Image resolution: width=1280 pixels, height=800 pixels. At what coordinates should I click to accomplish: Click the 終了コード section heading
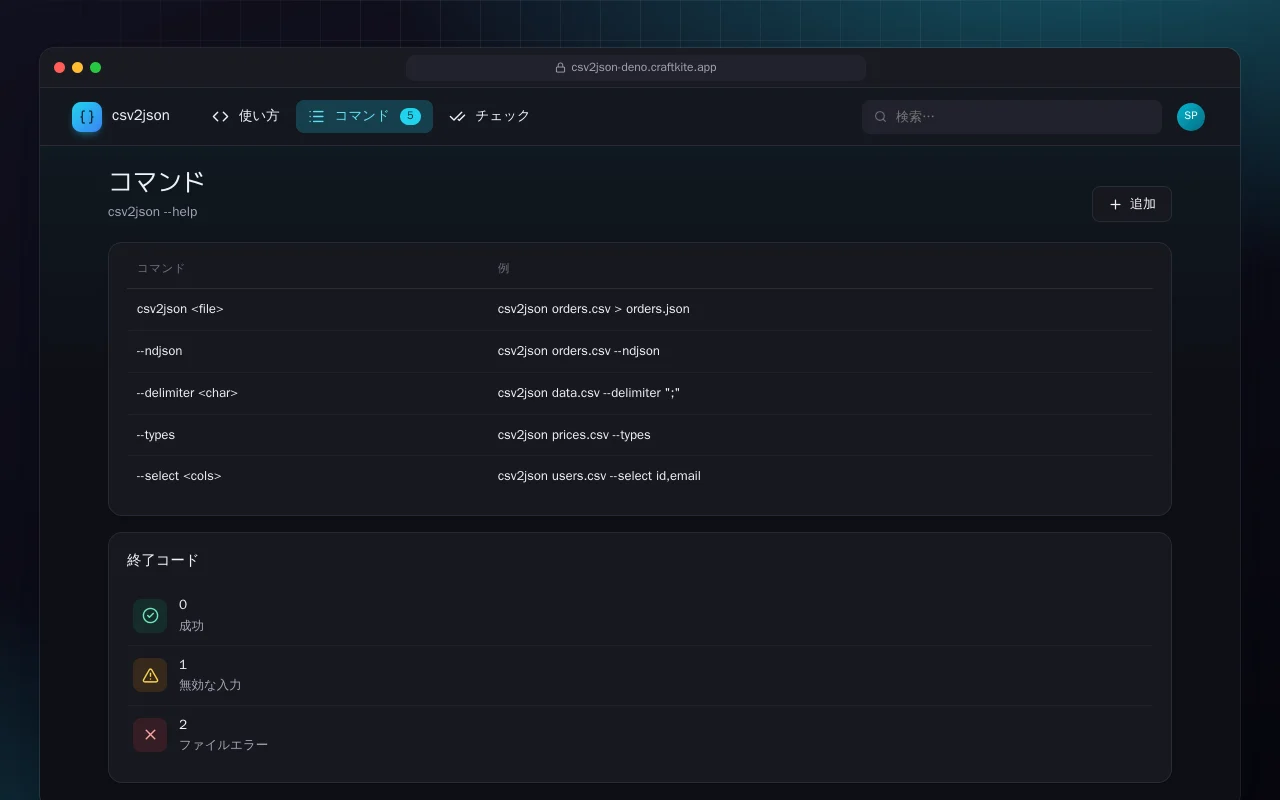tap(163, 560)
